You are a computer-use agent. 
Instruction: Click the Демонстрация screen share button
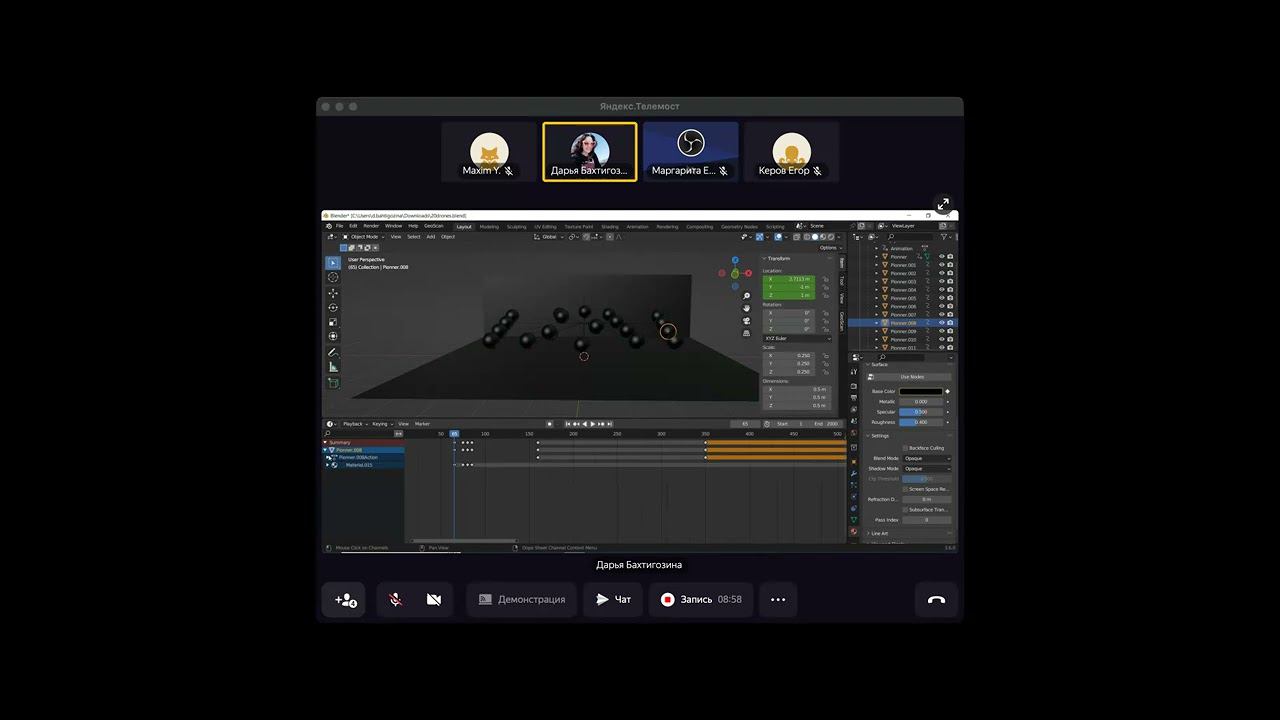[x=521, y=600]
